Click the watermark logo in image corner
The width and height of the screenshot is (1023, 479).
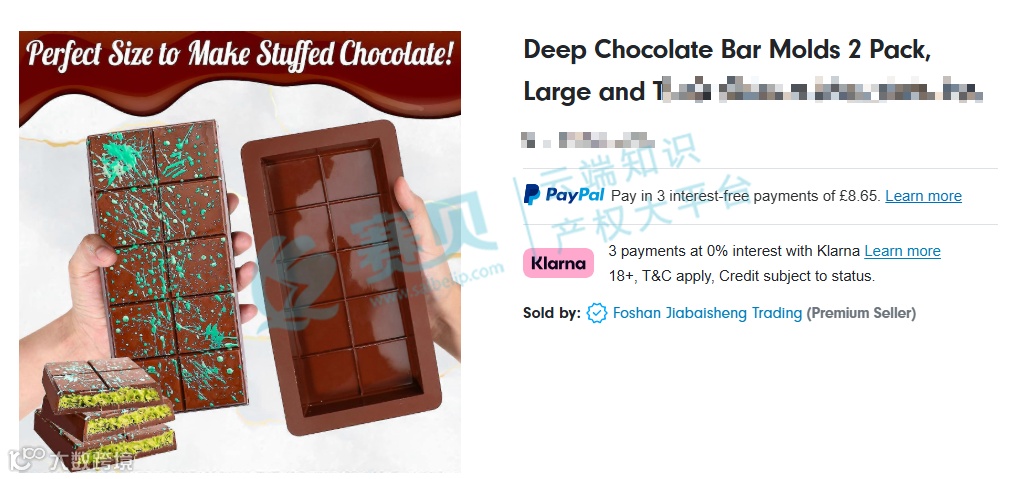[70, 461]
